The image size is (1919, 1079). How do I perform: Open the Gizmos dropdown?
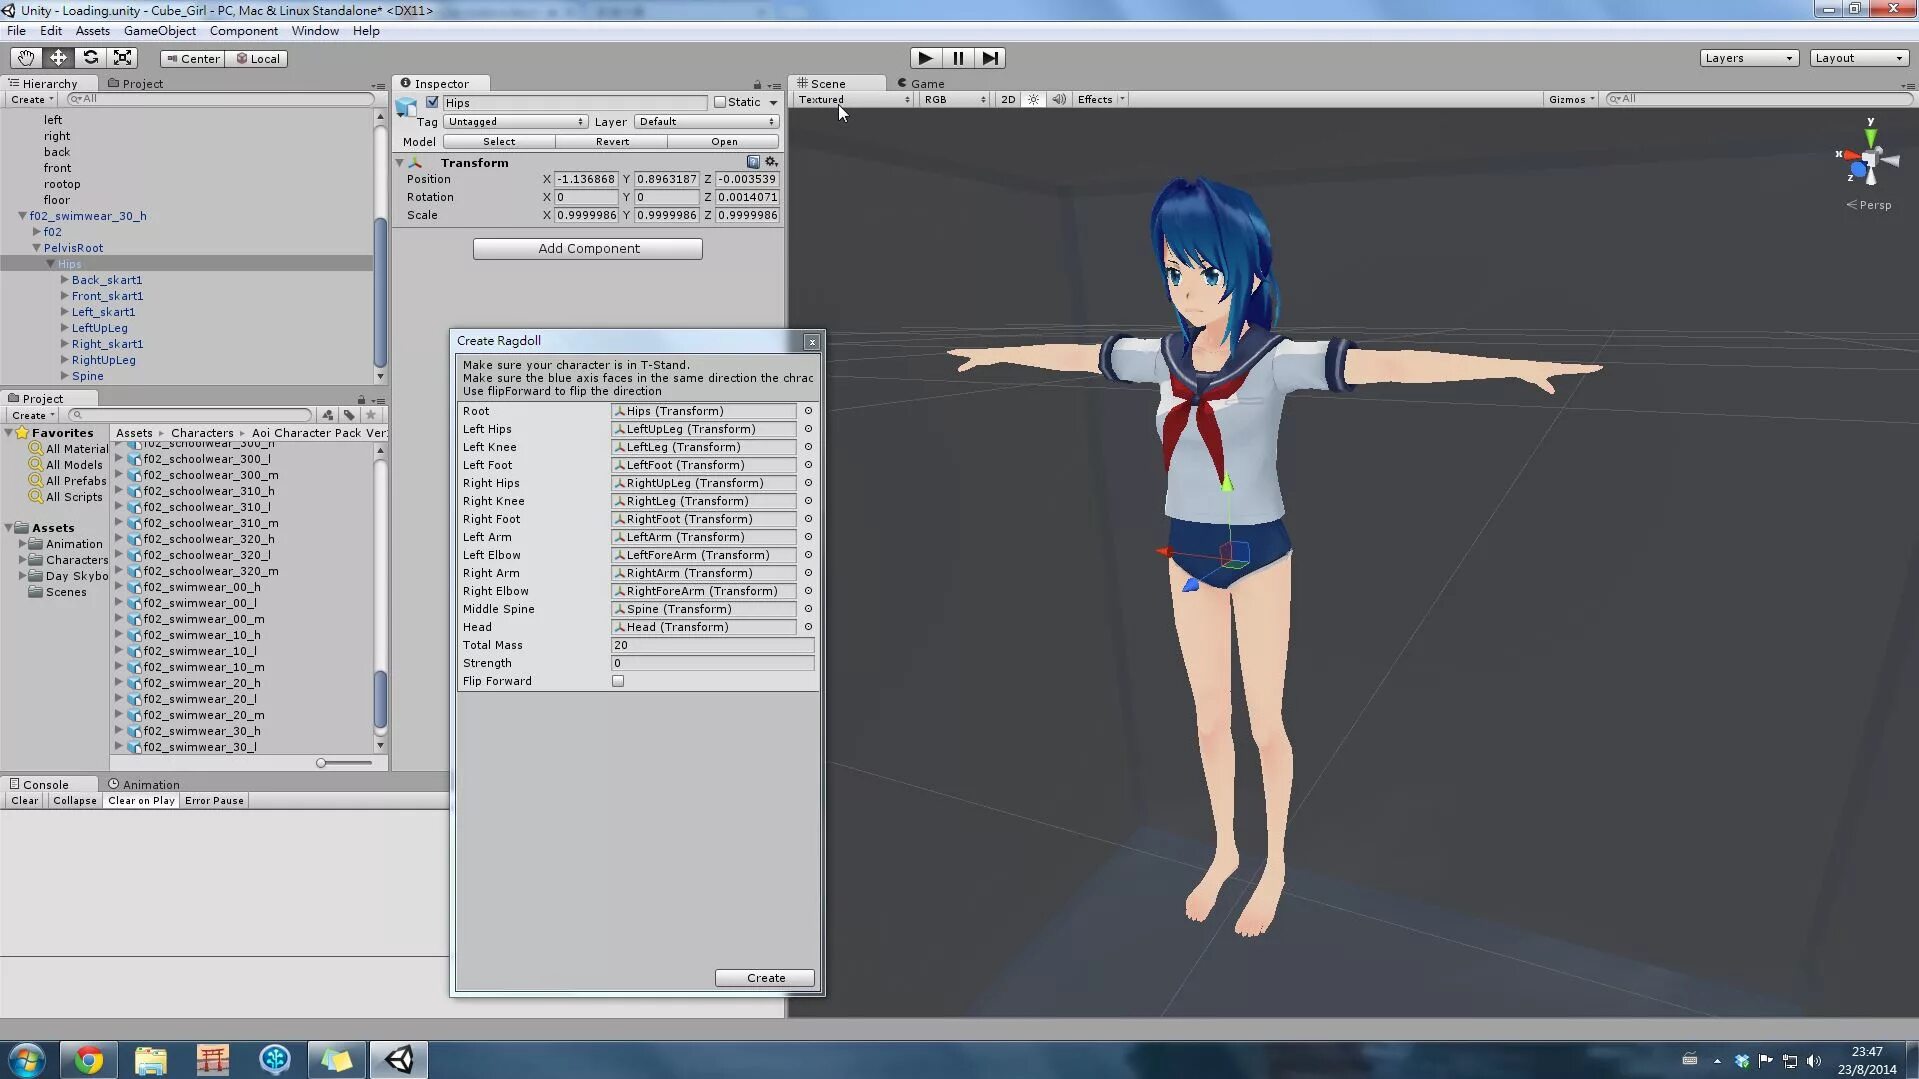click(x=1571, y=99)
